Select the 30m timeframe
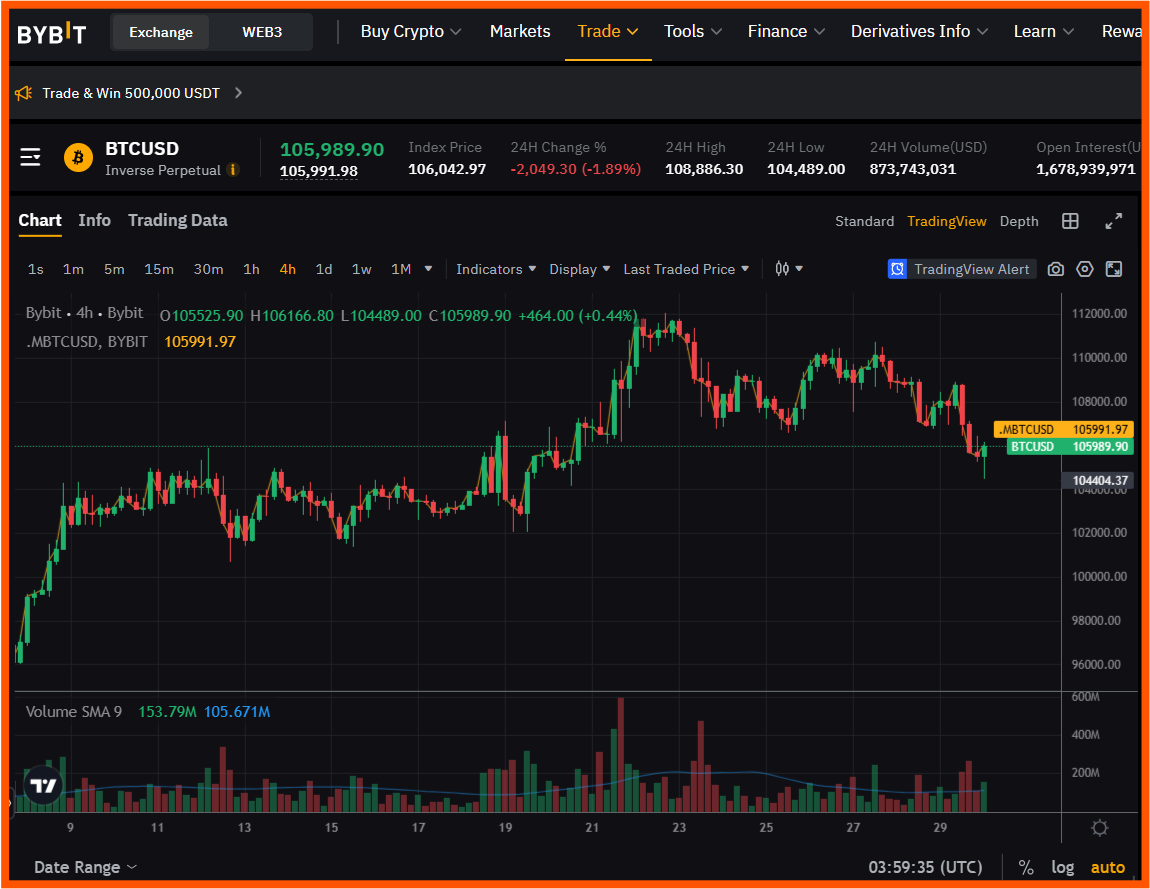Viewport: 1150px width, 889px height. (208, 269)
